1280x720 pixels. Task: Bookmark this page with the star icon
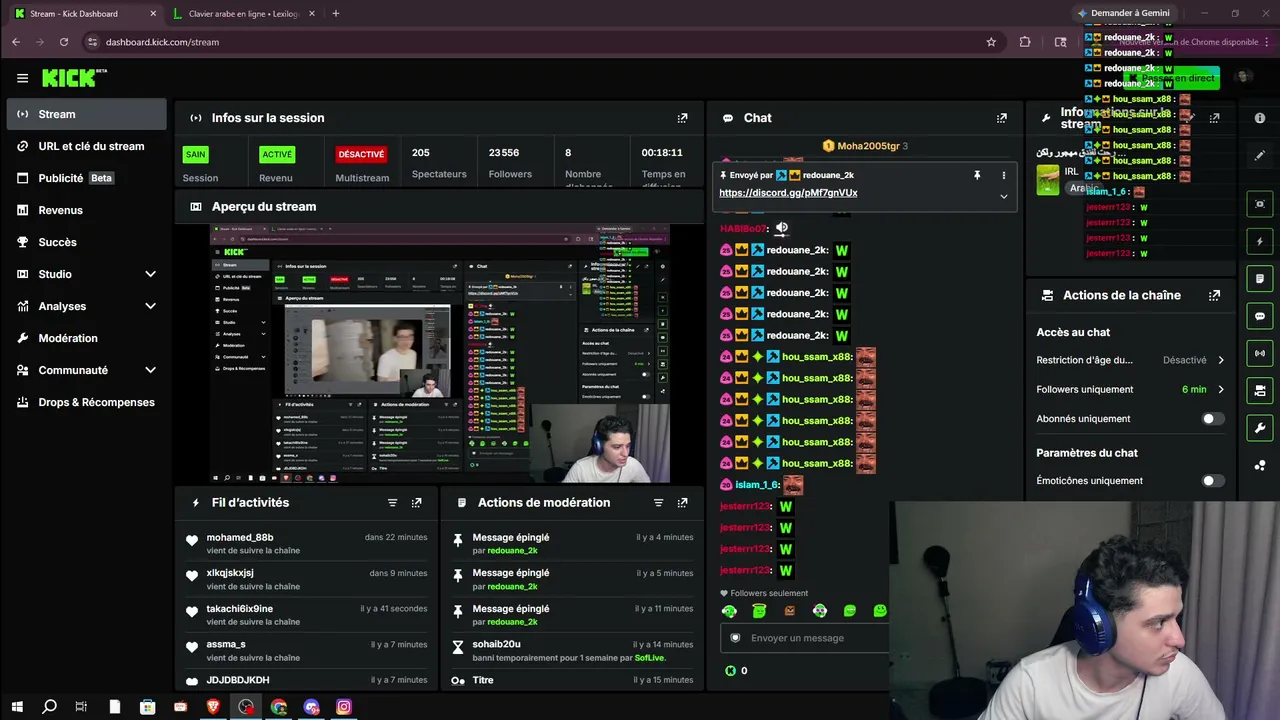coord(991,42)
